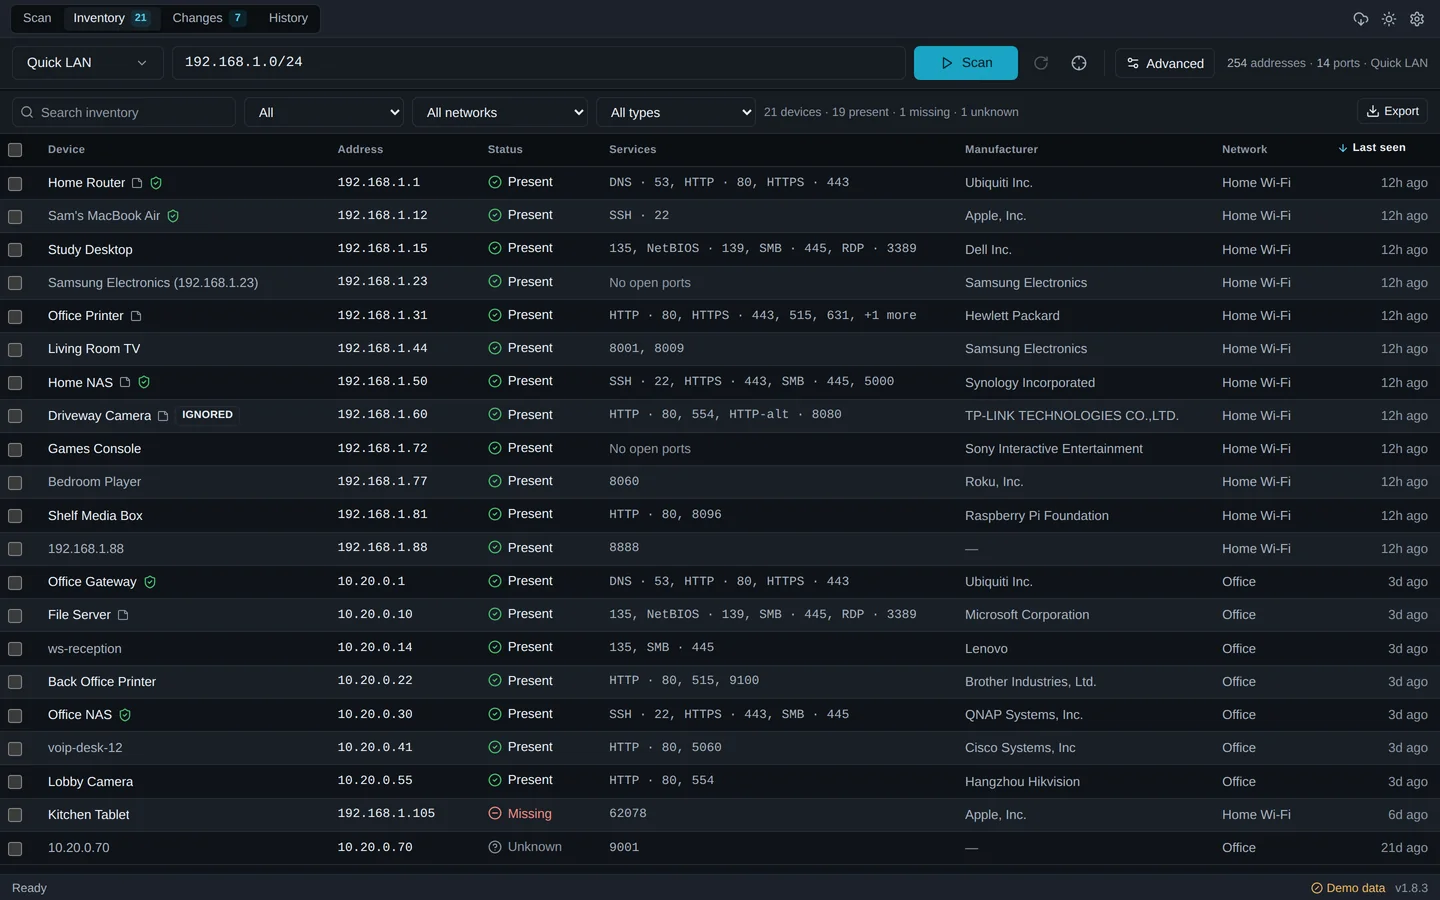Export the inventory list
This screenshot has height=900, width=1440.
tap(1392, 111)
